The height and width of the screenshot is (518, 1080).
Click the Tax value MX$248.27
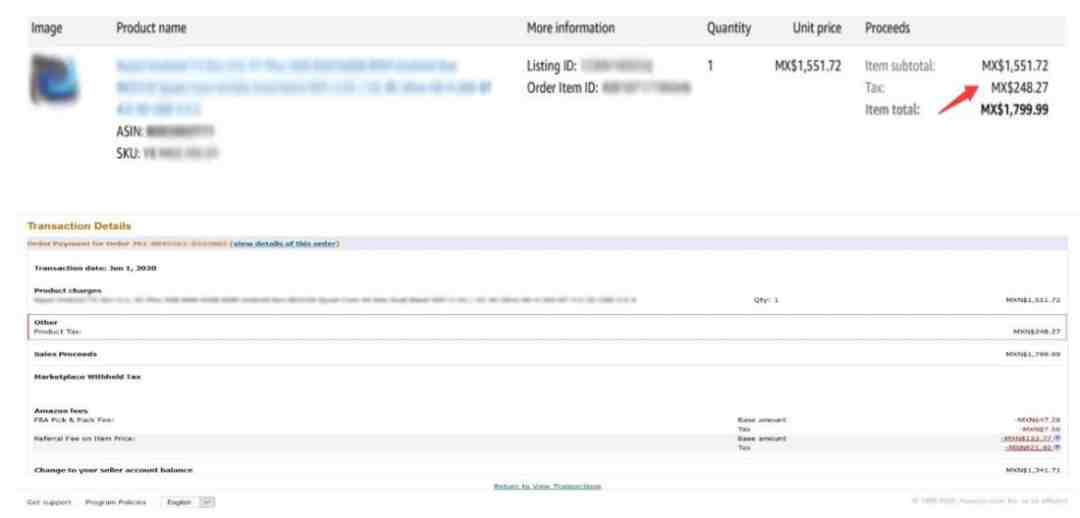[1019, 88]
